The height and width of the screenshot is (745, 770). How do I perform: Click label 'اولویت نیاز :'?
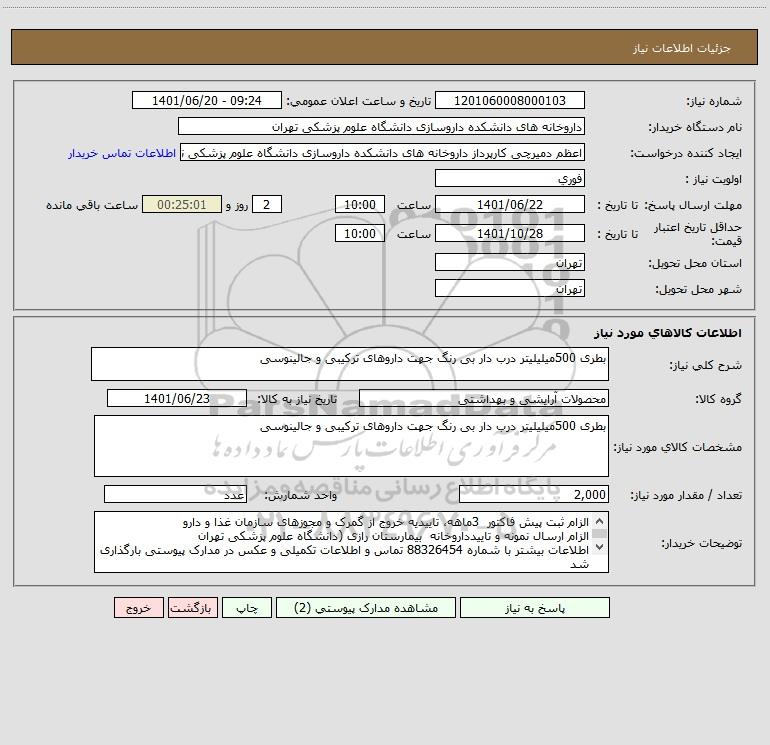pos(713,179)
